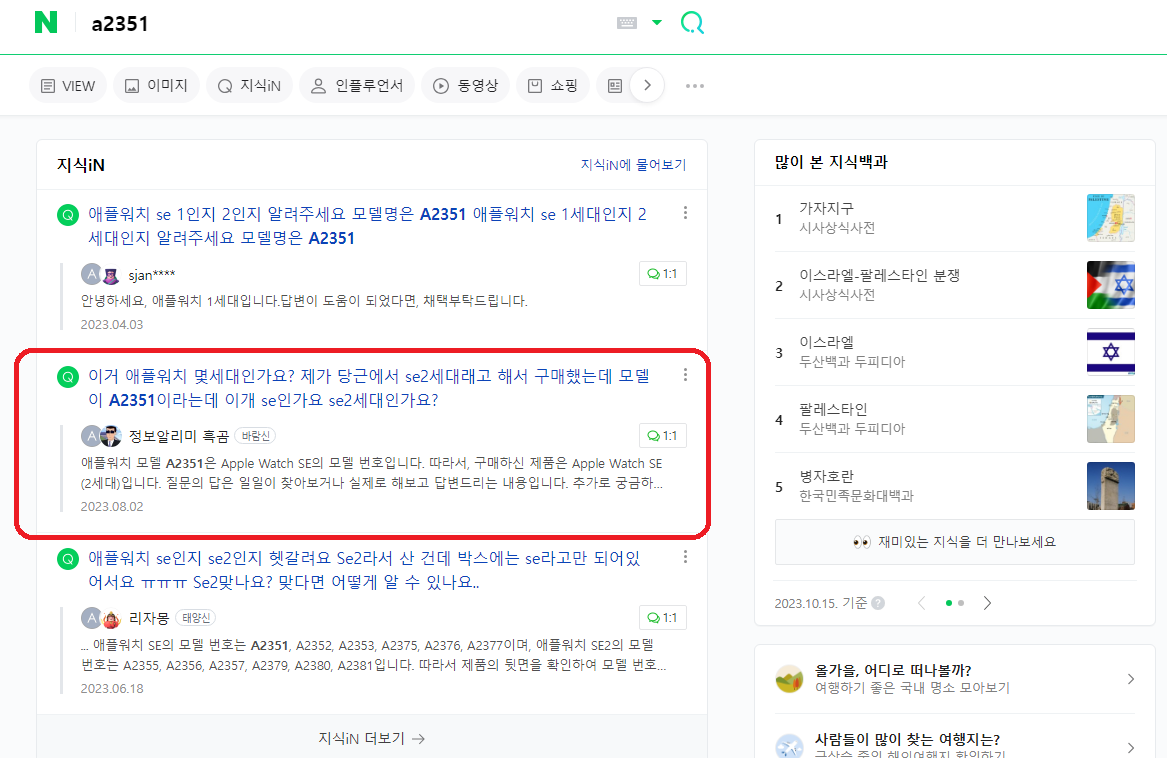Open the rank 3 이스라엘 entry
Screen dimensions: 1167x758
pos(827,343)
